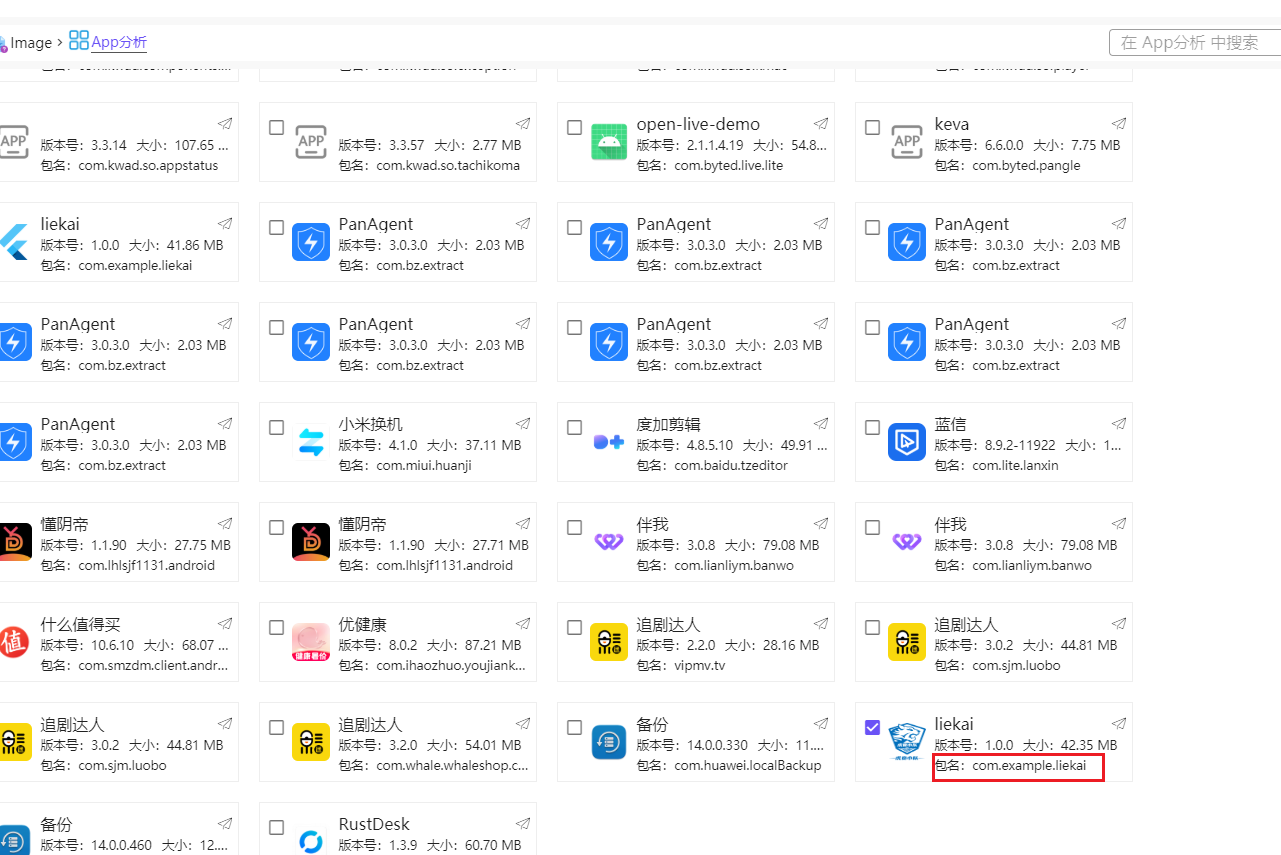This screenshot has height=855, width=1281.
Task: Click package name com.lite.lanxin
Action: (1015, 465)
